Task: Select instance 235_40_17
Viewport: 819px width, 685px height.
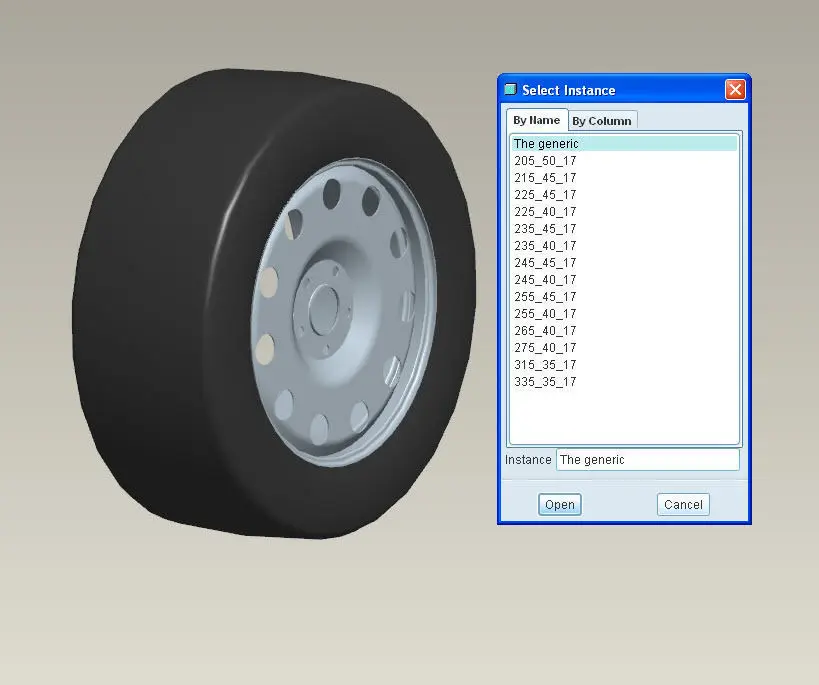Action: [x=624, y=246]
